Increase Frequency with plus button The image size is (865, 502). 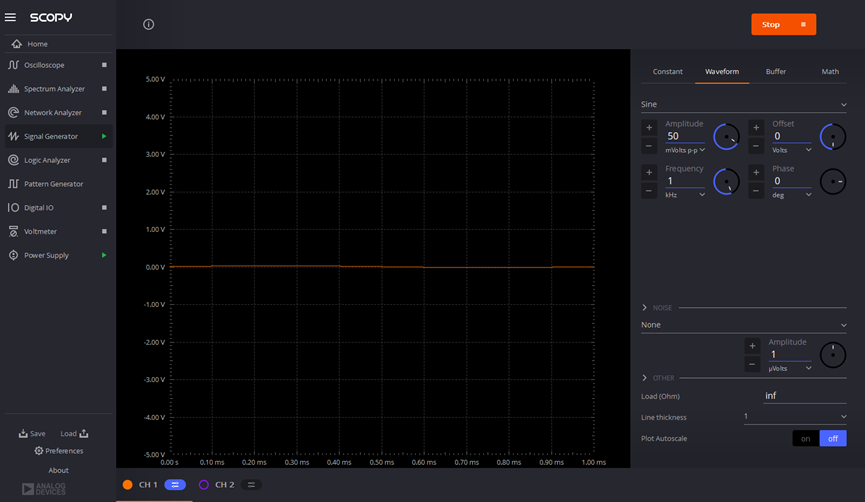point(649,172)
